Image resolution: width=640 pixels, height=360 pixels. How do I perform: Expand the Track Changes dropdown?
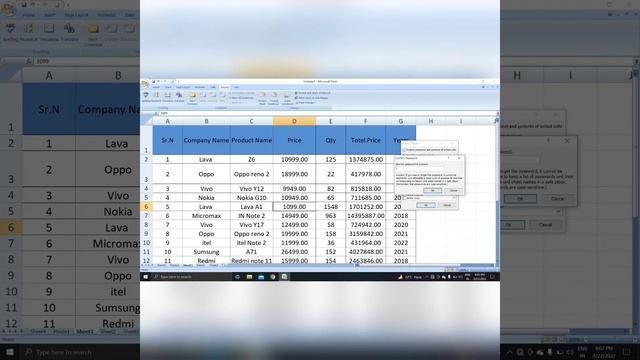pyautogui.click(x=305, y=103)
